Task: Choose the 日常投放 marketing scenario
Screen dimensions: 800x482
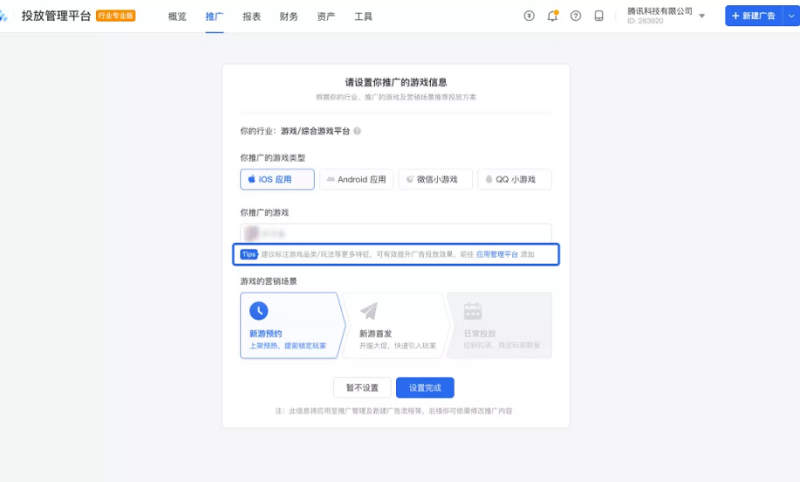Action: (500, 325)
